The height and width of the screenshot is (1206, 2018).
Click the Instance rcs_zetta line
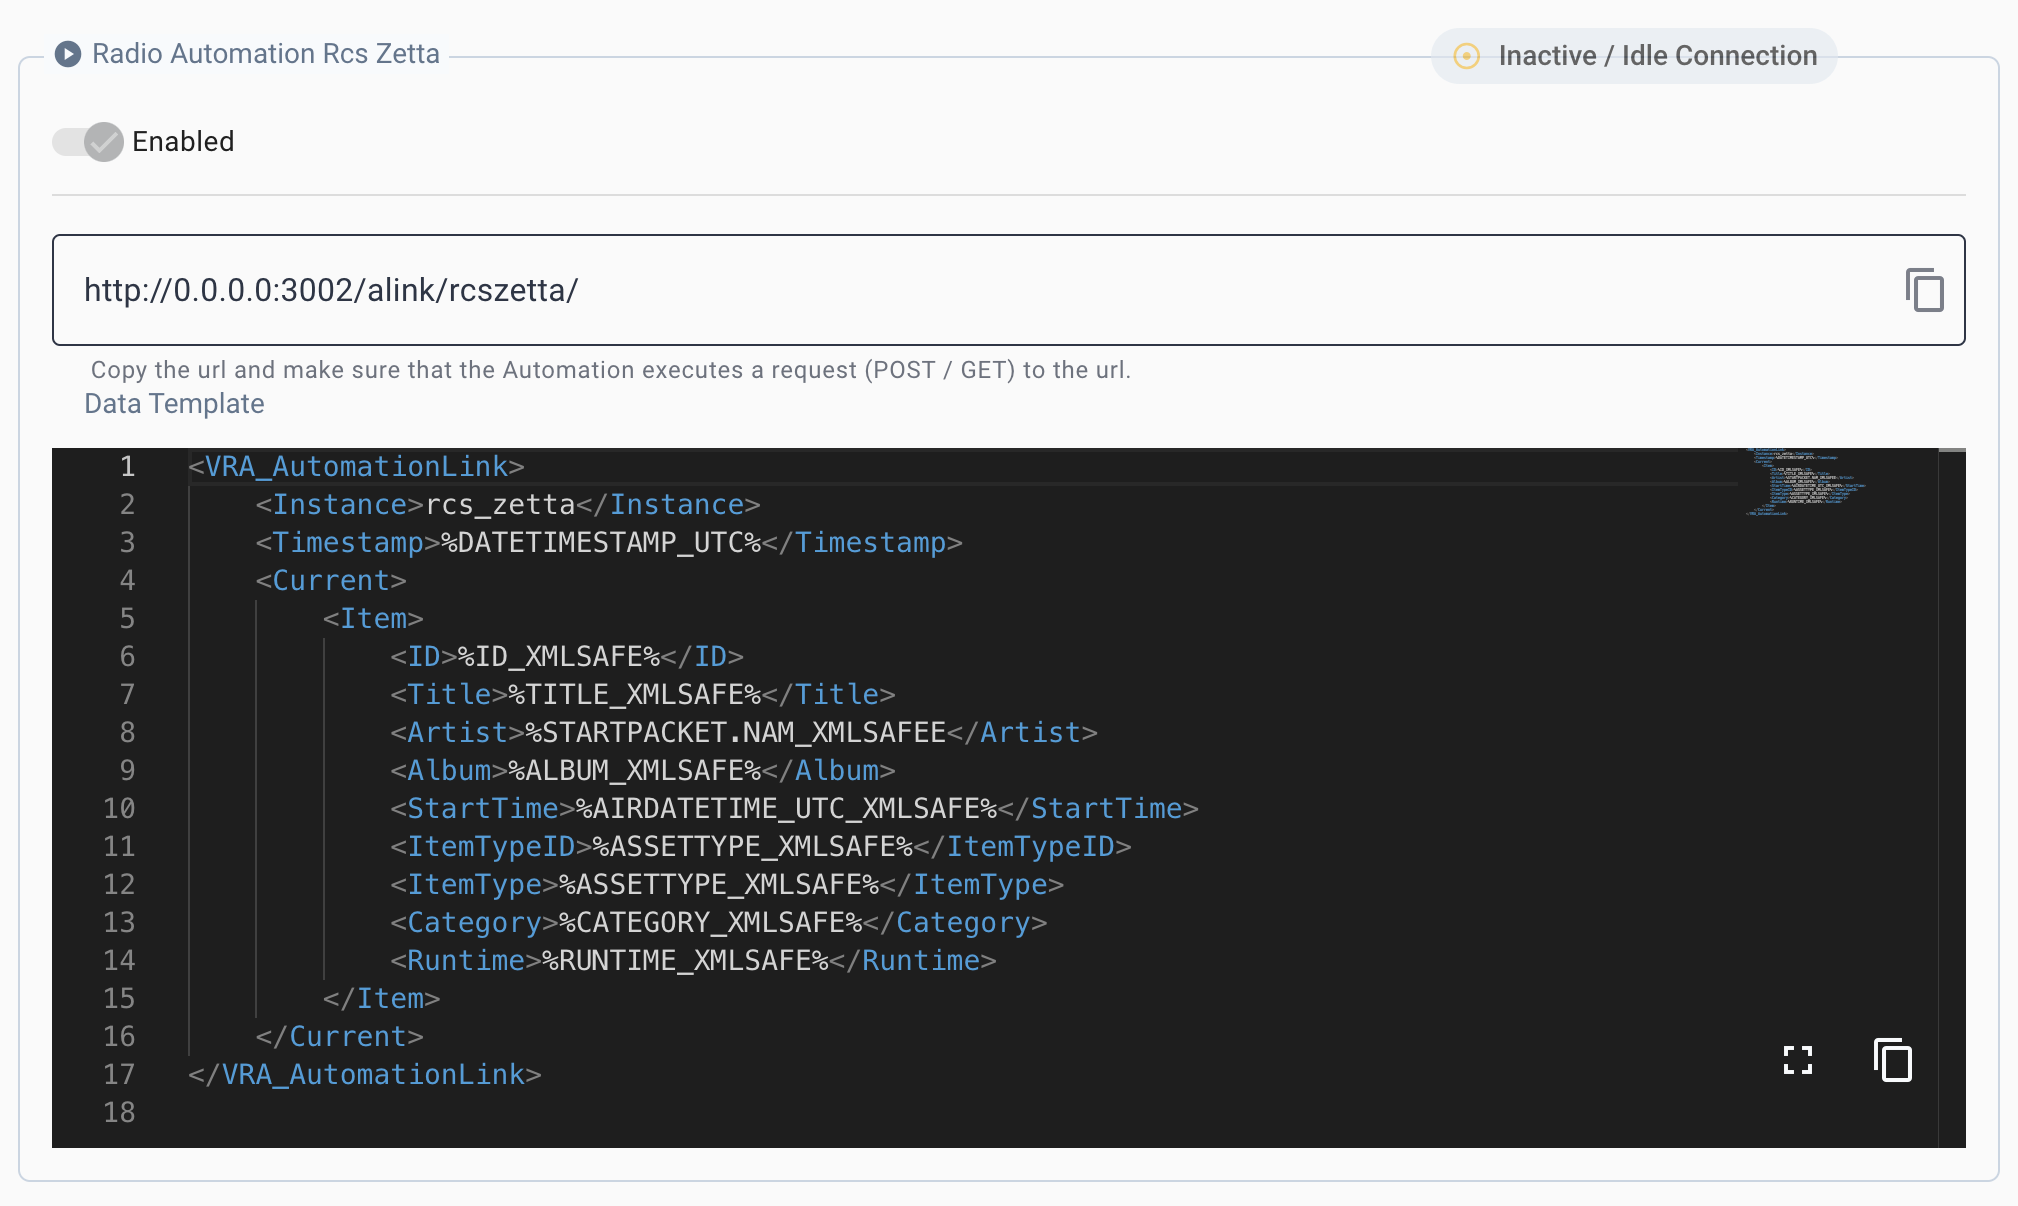tap(508, 504)
